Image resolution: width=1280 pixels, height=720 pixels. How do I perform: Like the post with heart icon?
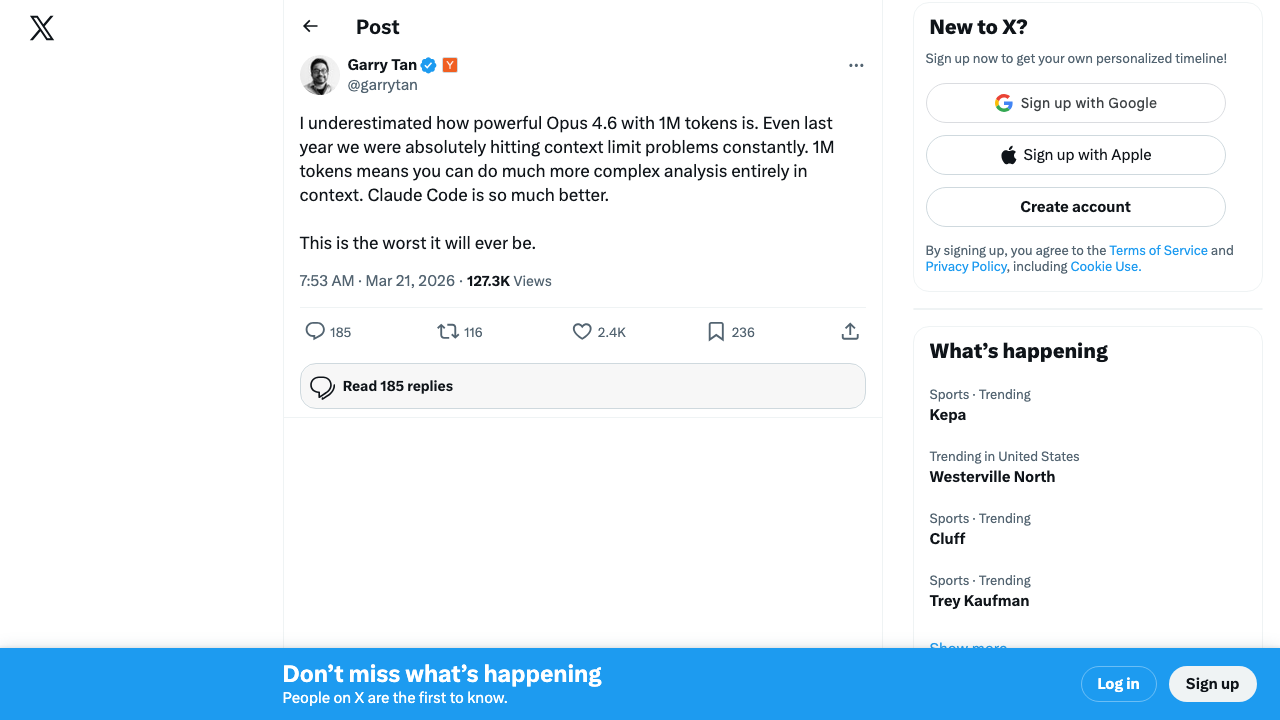tap(582, 331)
